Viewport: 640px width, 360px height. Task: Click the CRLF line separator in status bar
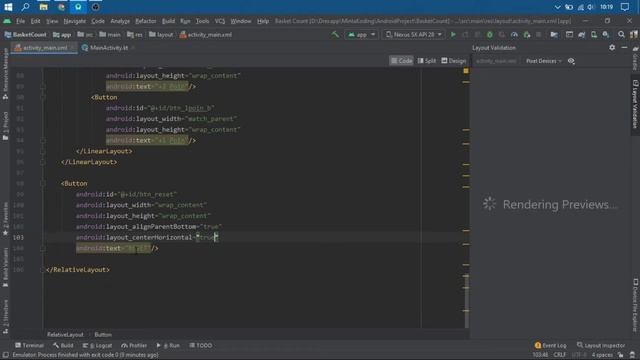[560, 355]
